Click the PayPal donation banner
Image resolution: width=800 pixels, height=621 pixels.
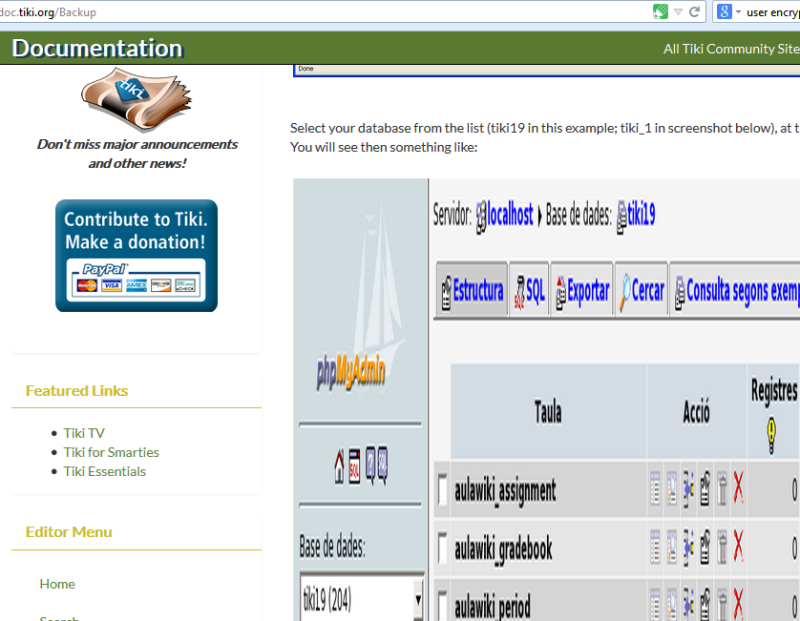136,255
